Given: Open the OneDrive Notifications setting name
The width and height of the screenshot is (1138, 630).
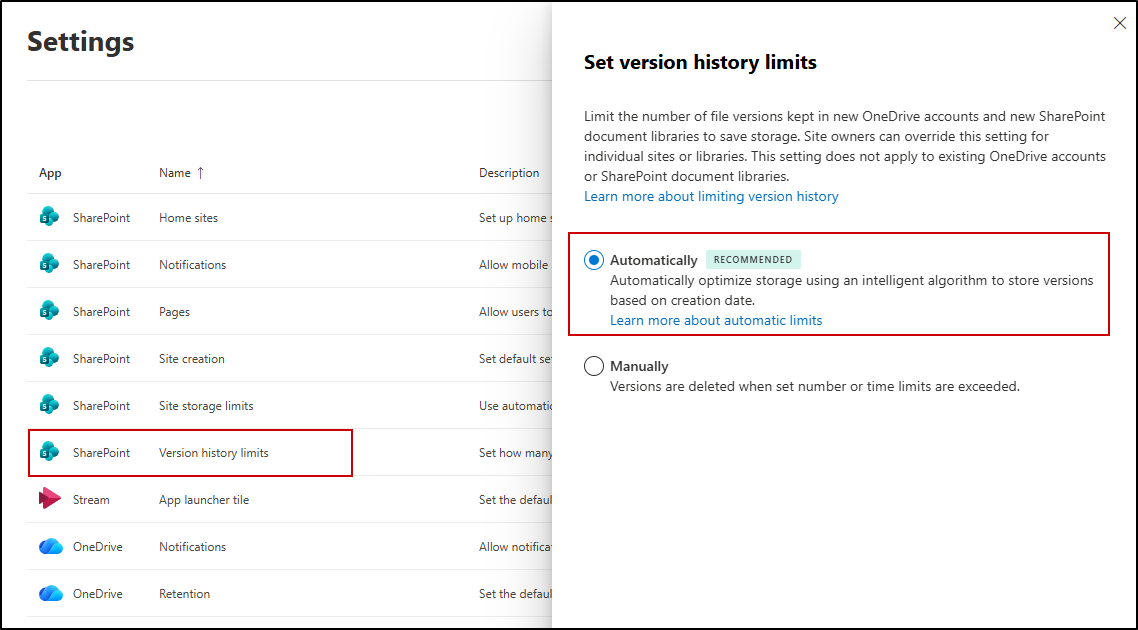Looking at the screenshot, I should coord(192,547).
